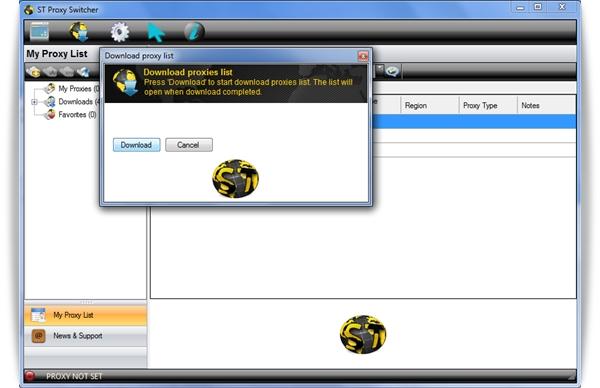Click the 'My Proxy List' panel heading

pos(57,54)
